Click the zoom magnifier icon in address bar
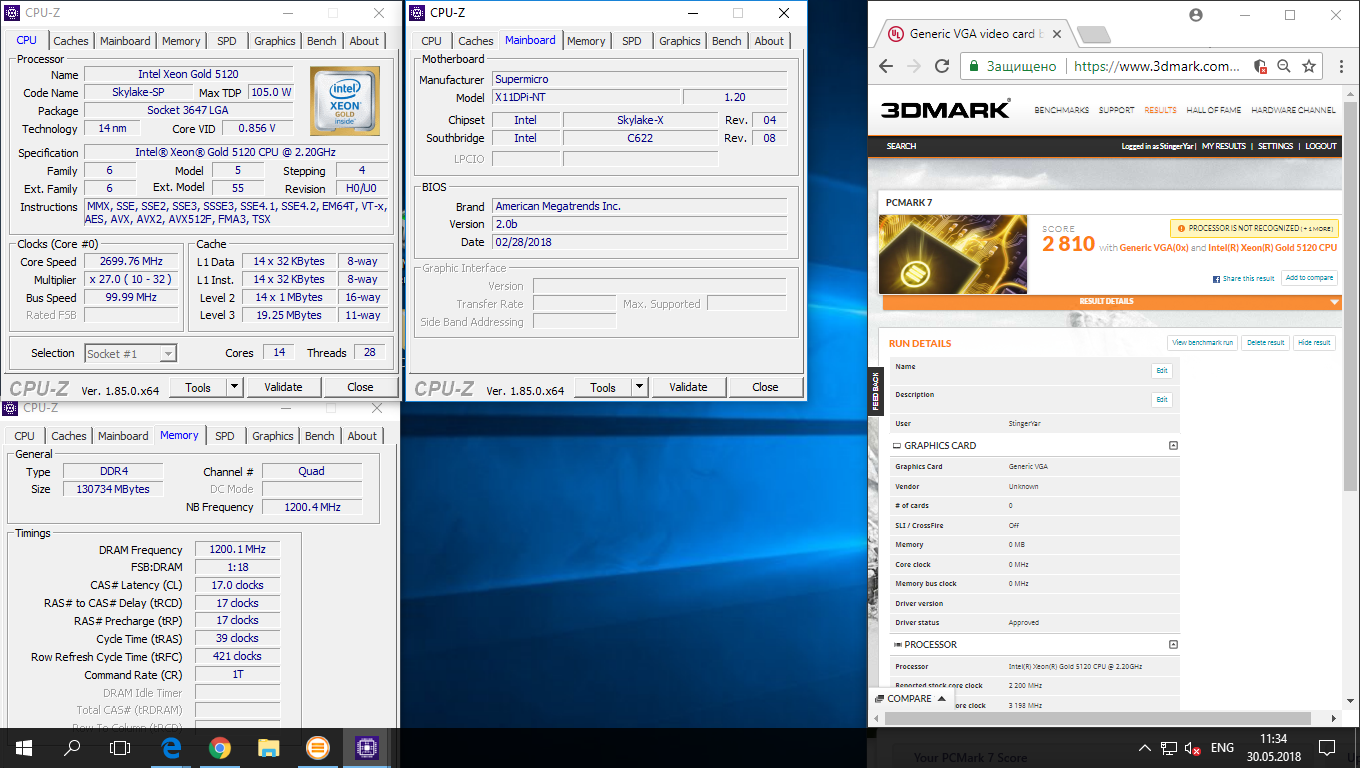Viewport: 1360px width, 768px height. (1285, 66)
